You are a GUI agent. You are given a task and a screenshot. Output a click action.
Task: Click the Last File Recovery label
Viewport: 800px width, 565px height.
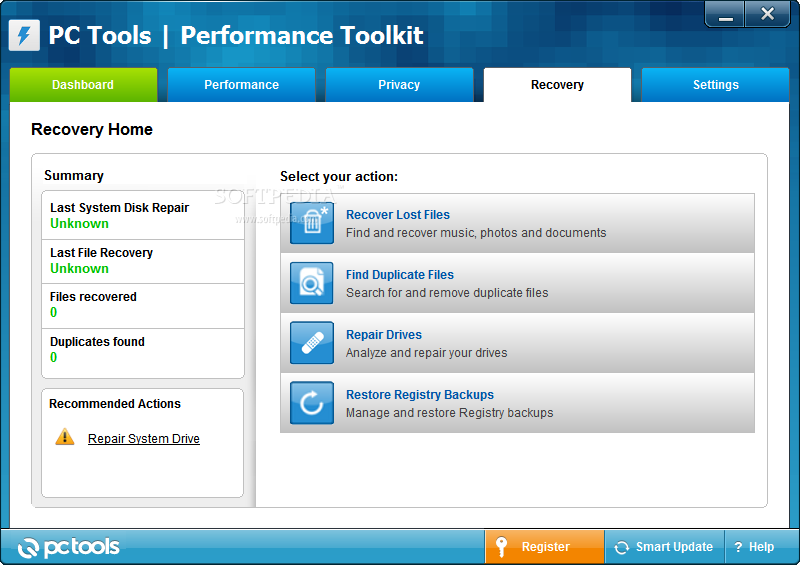(x=101, y=253)
